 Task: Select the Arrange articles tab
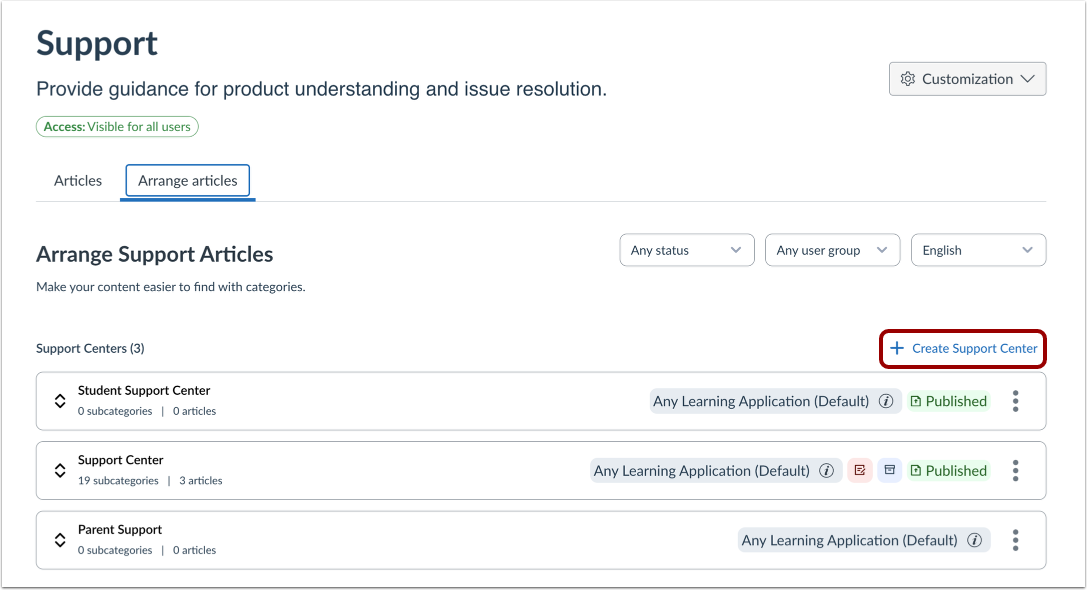click(x=188, y=181)
